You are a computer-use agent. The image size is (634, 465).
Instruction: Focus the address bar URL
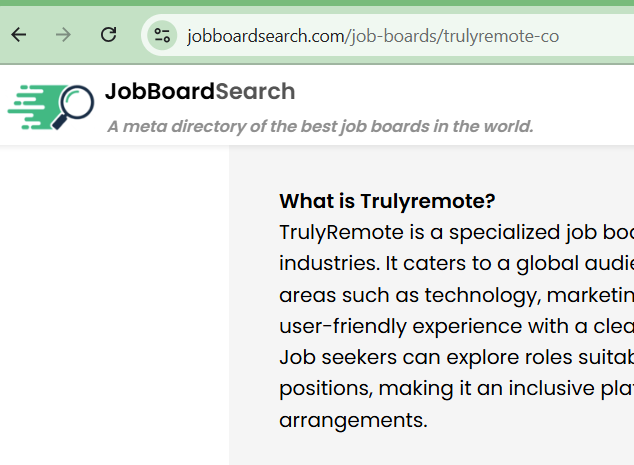coord(400,36)
